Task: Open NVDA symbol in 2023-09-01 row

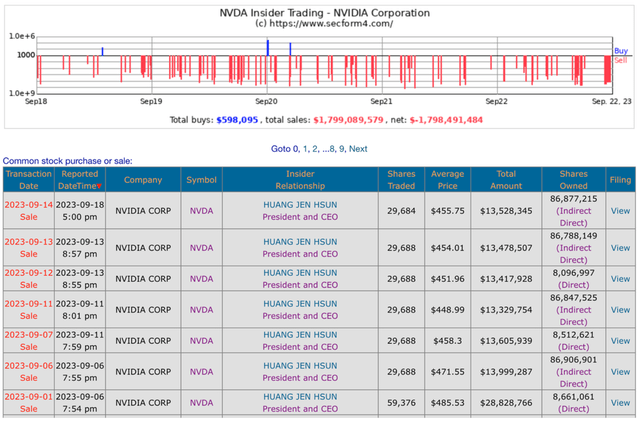Action: (201, 403)
